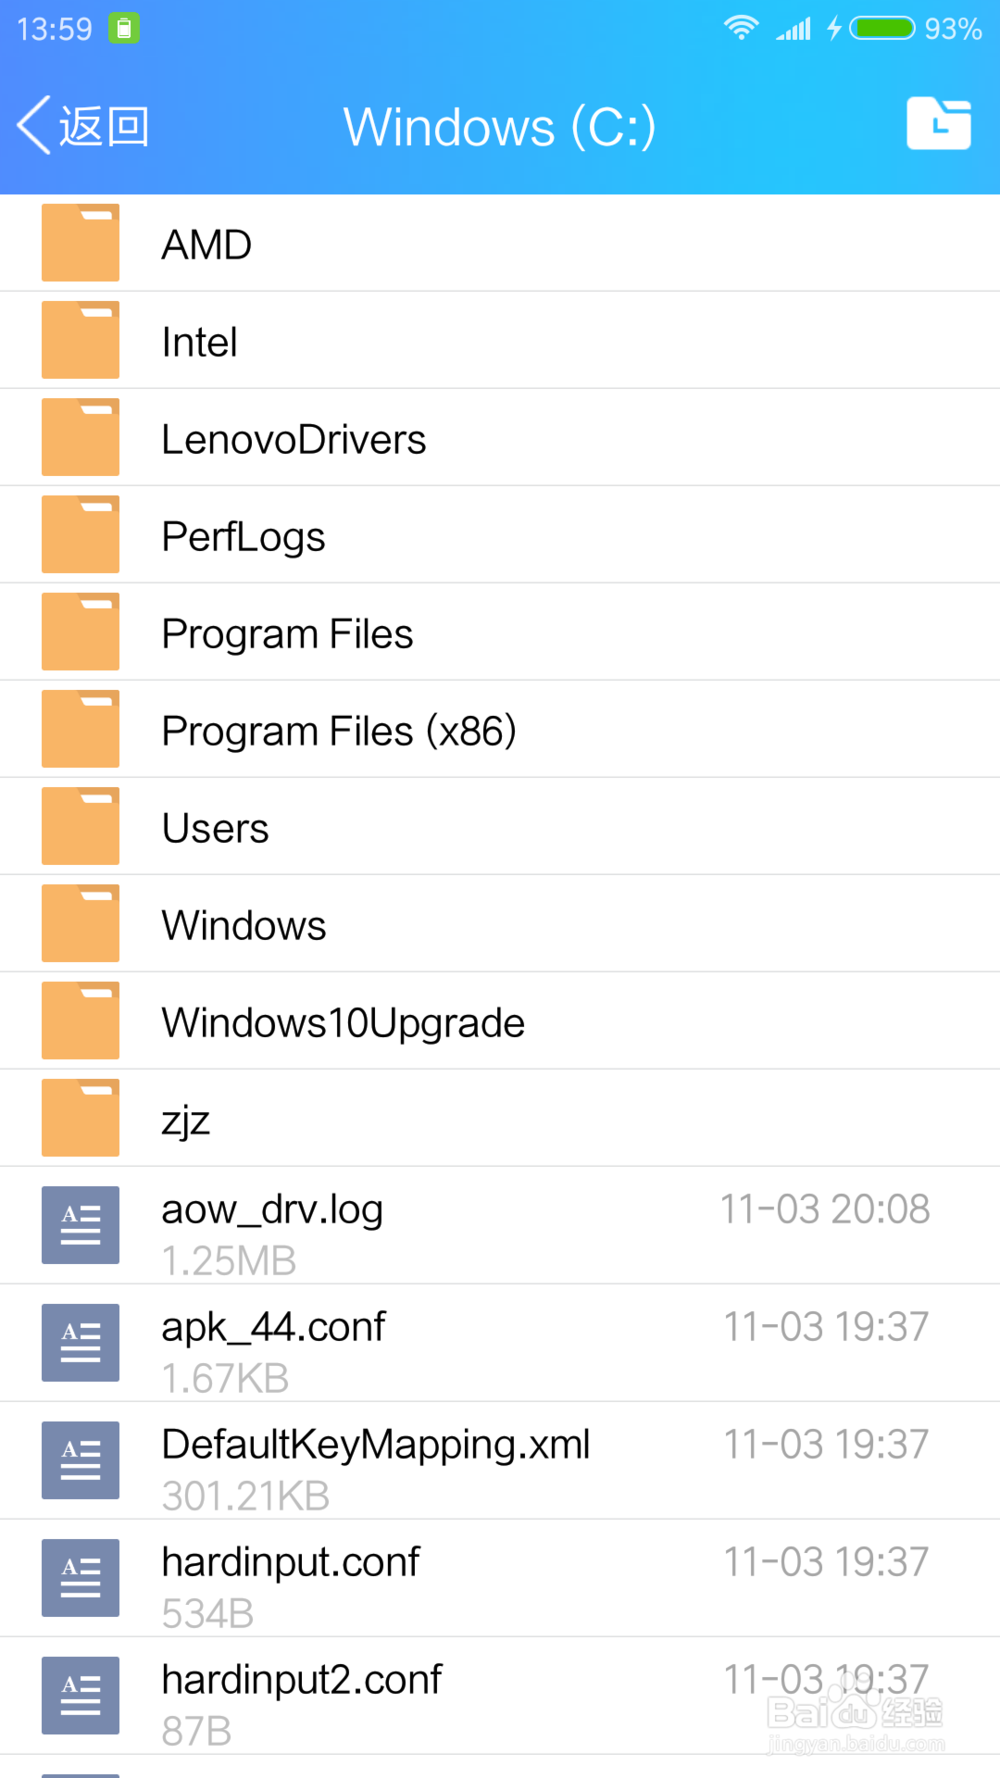This screenshot has height=1778, width=1000.
Task: Open the zjz folder
Action: (186, 1120)
